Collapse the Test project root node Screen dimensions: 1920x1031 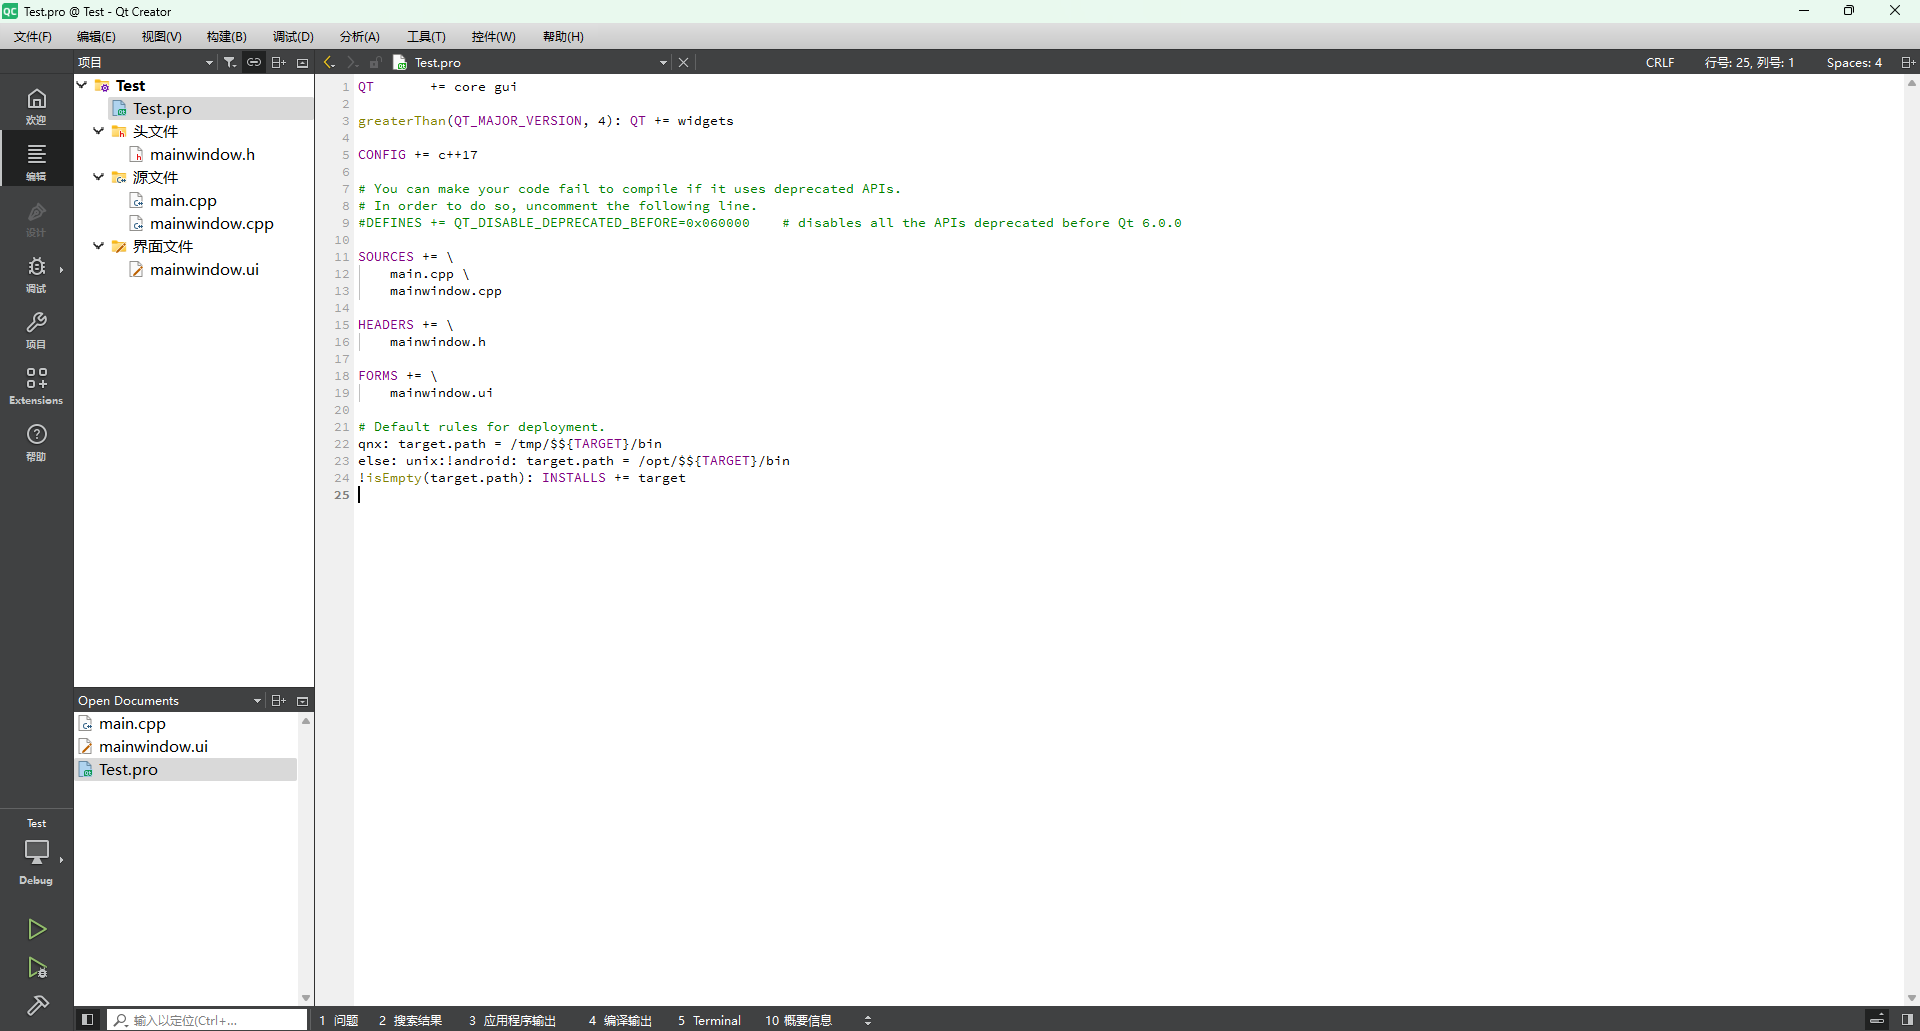click(x=82, y=85)
